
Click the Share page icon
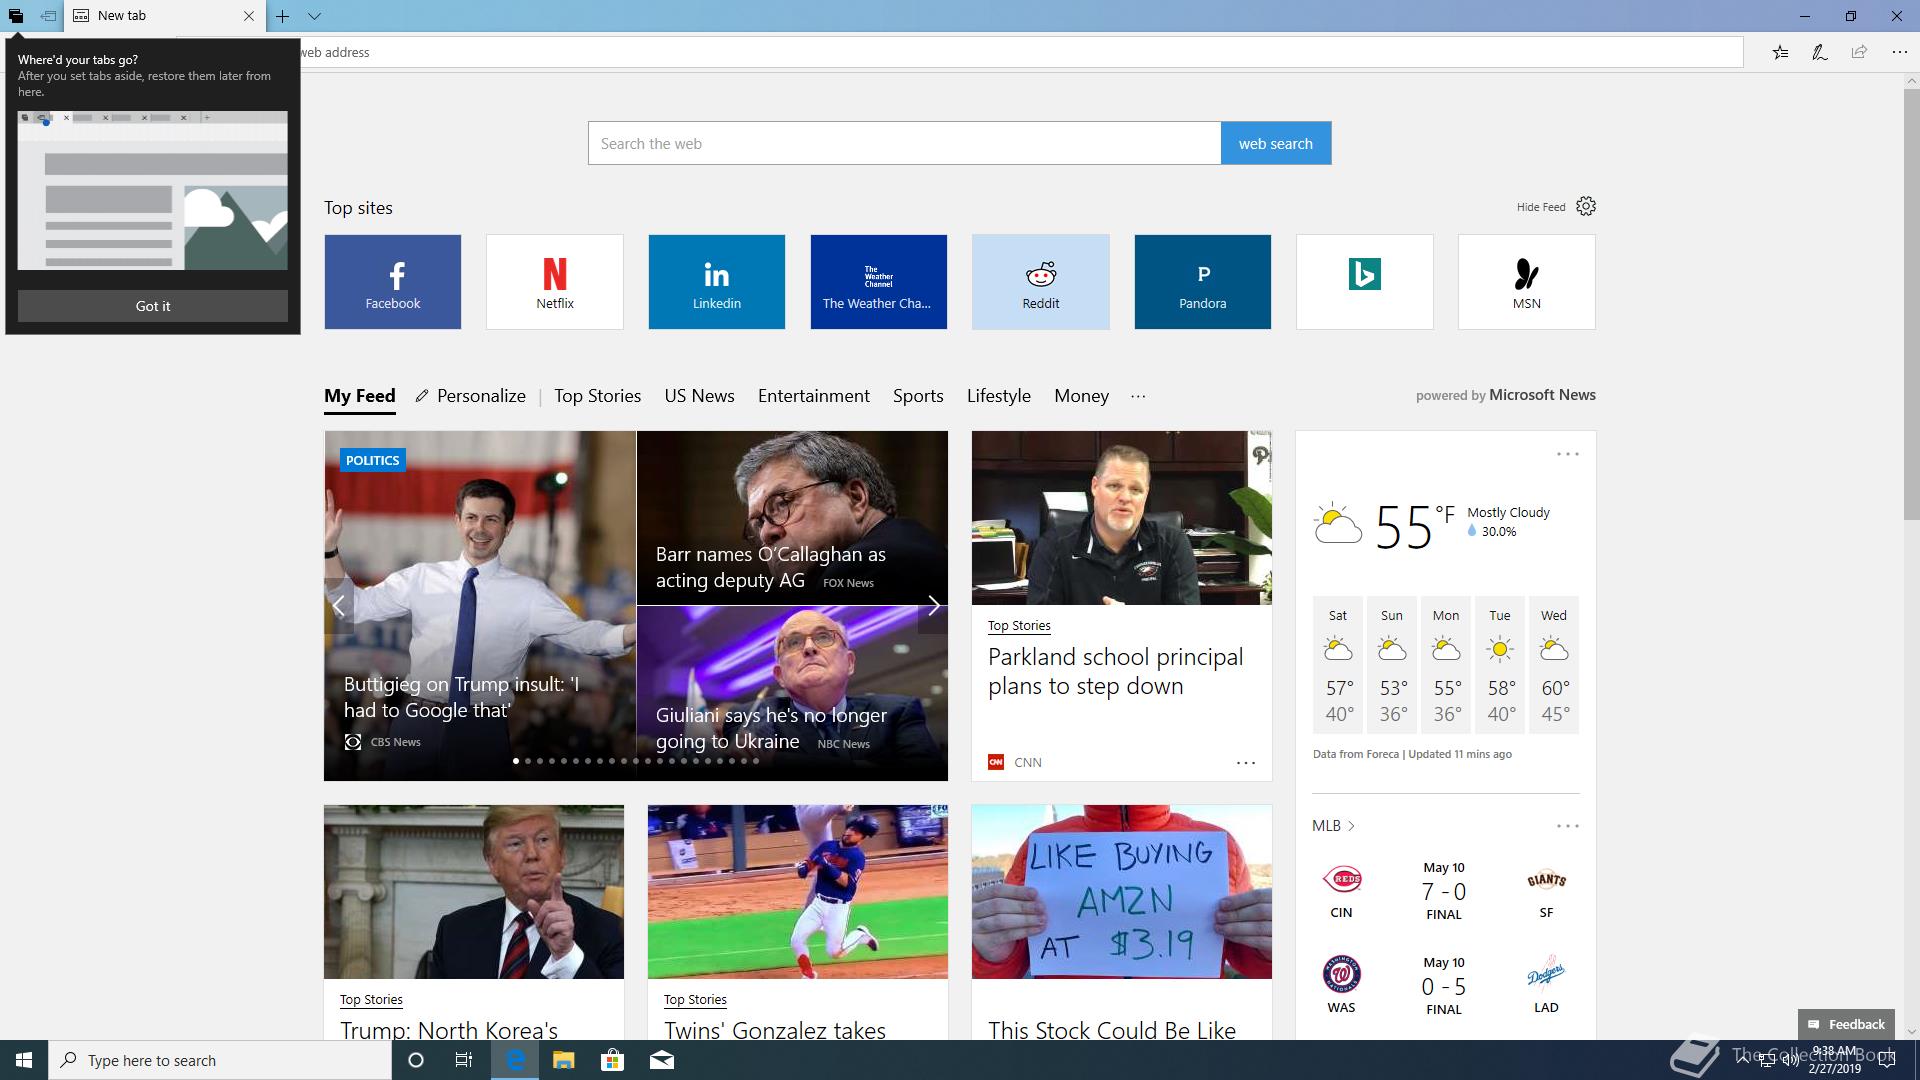point(1859,52)
